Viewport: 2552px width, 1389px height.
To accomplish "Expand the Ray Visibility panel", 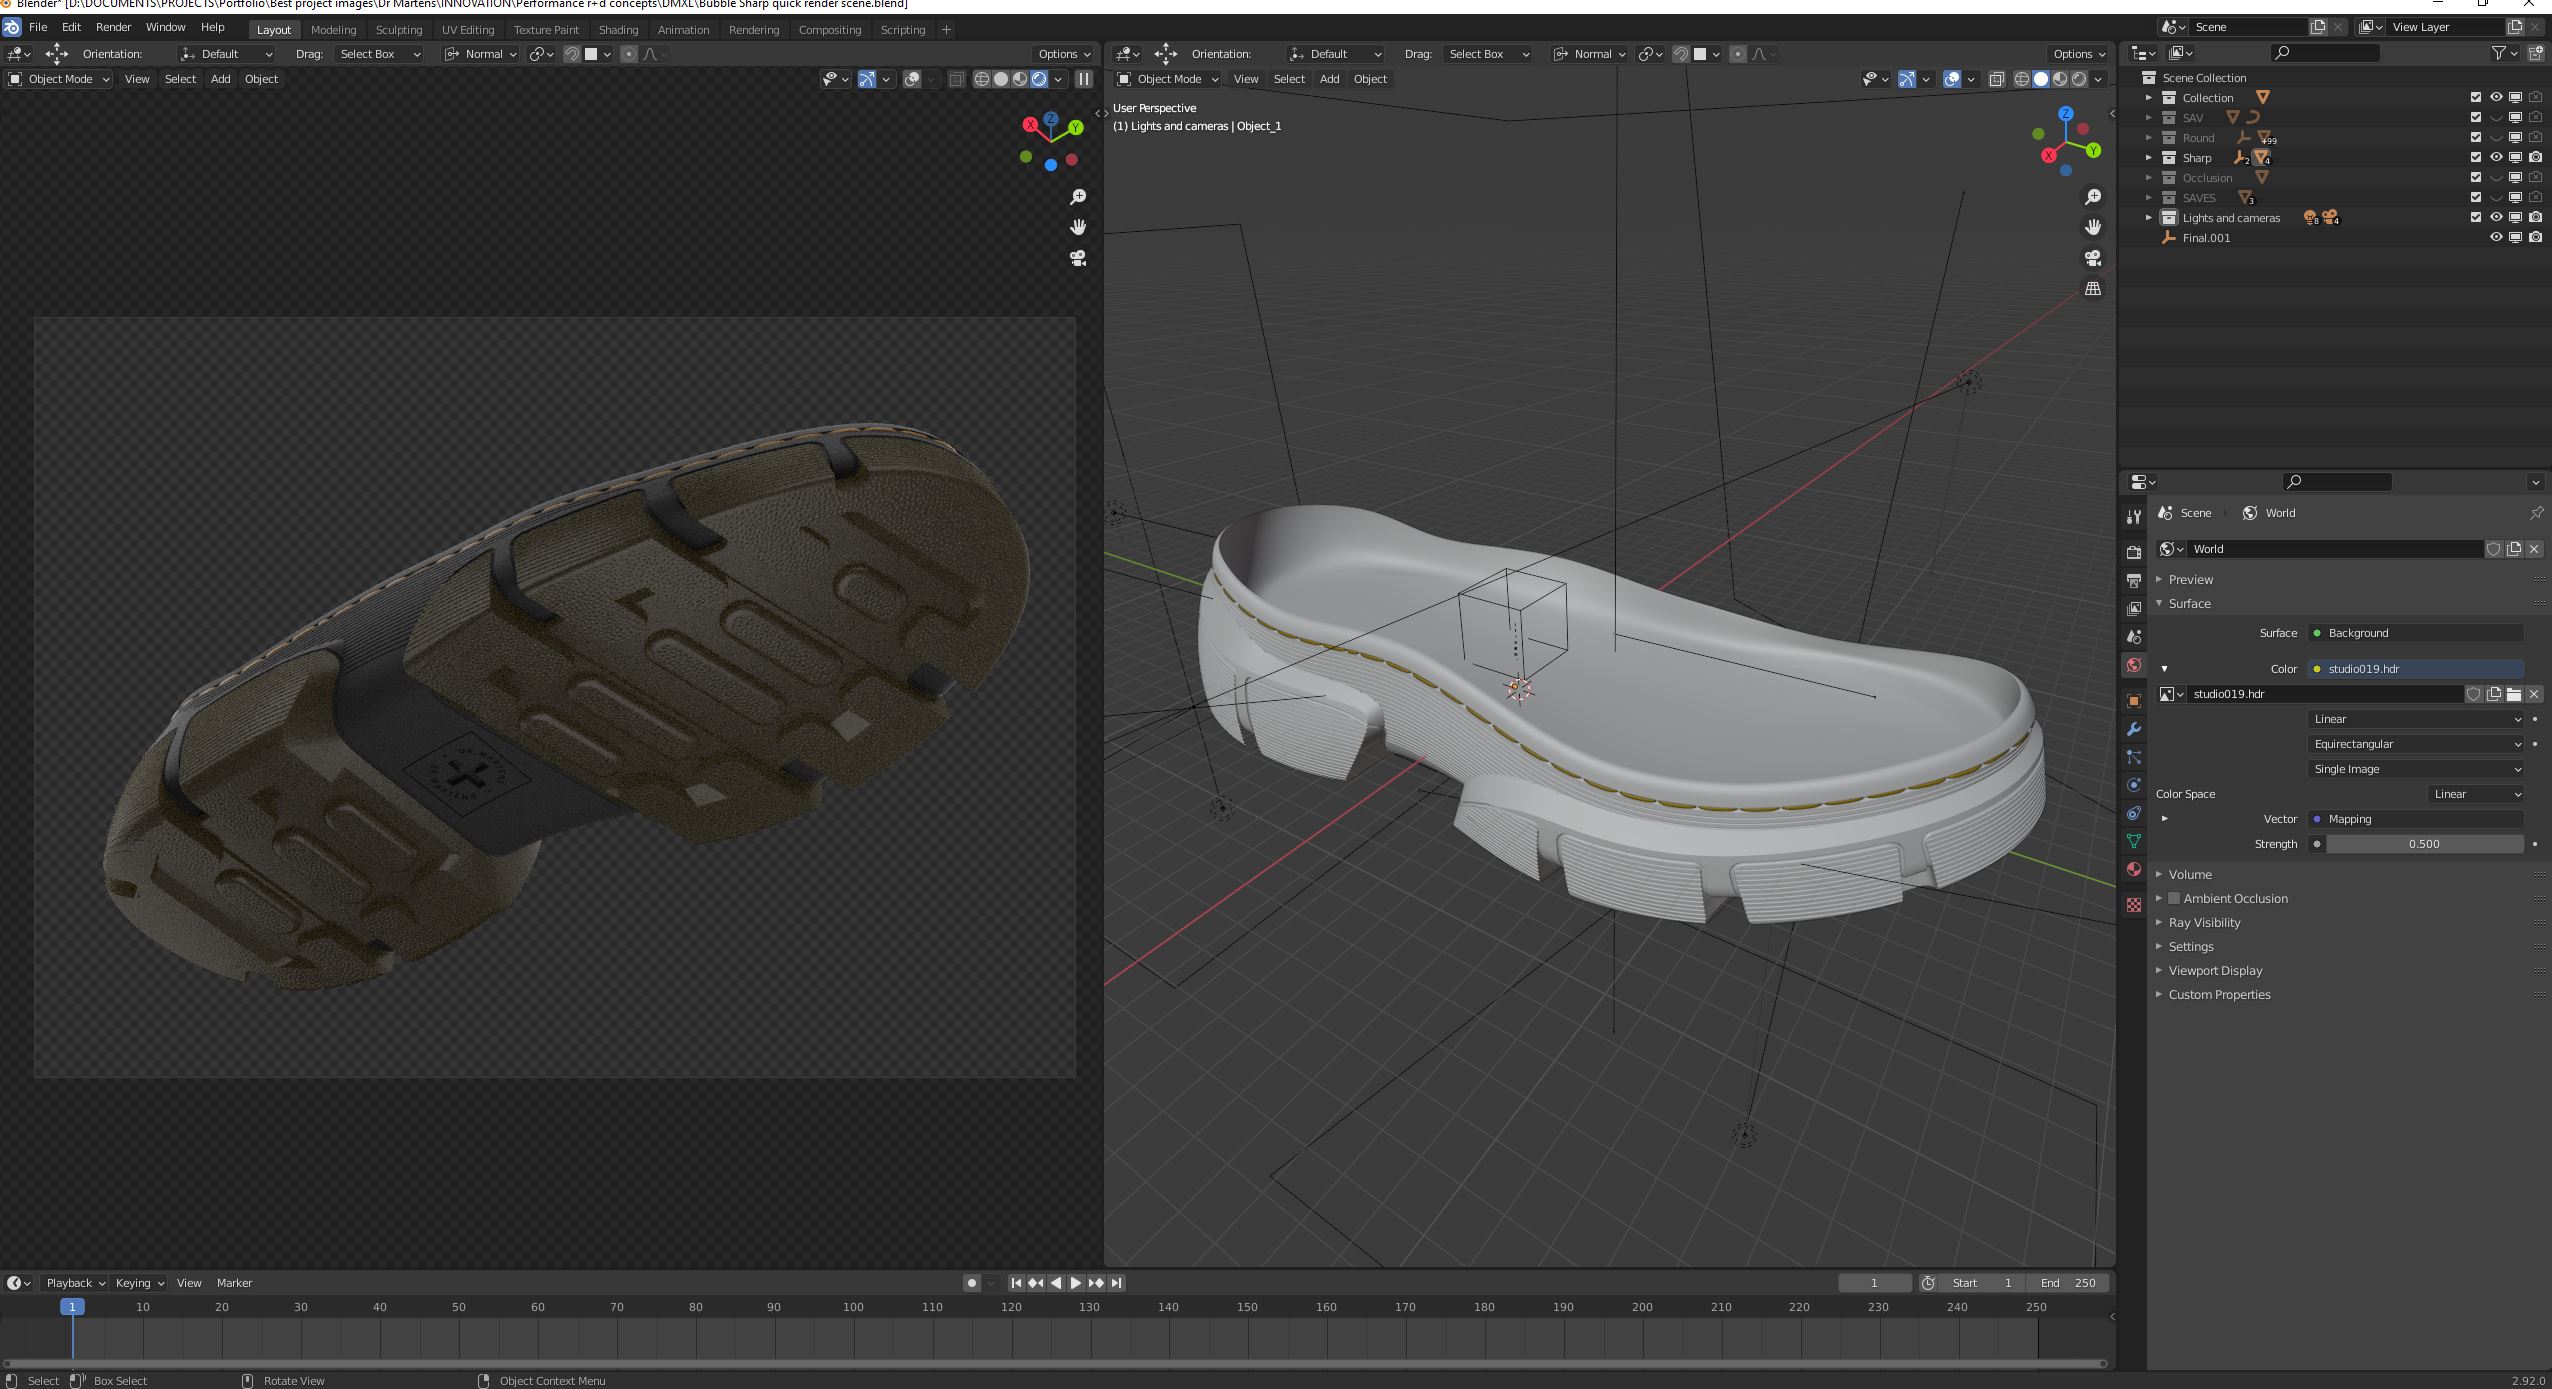I will (2204, 923).
